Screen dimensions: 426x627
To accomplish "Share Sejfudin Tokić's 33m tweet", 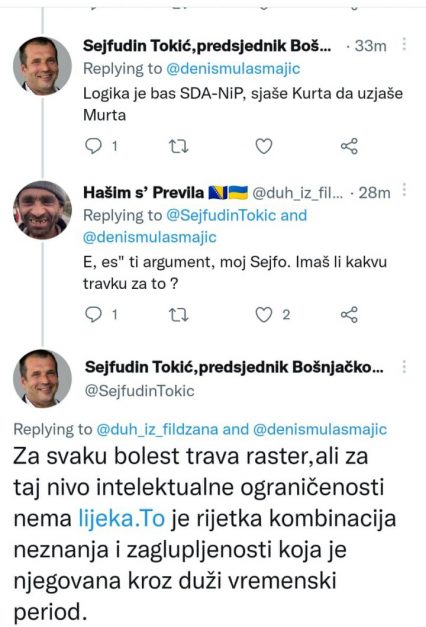I will point(349,146).
